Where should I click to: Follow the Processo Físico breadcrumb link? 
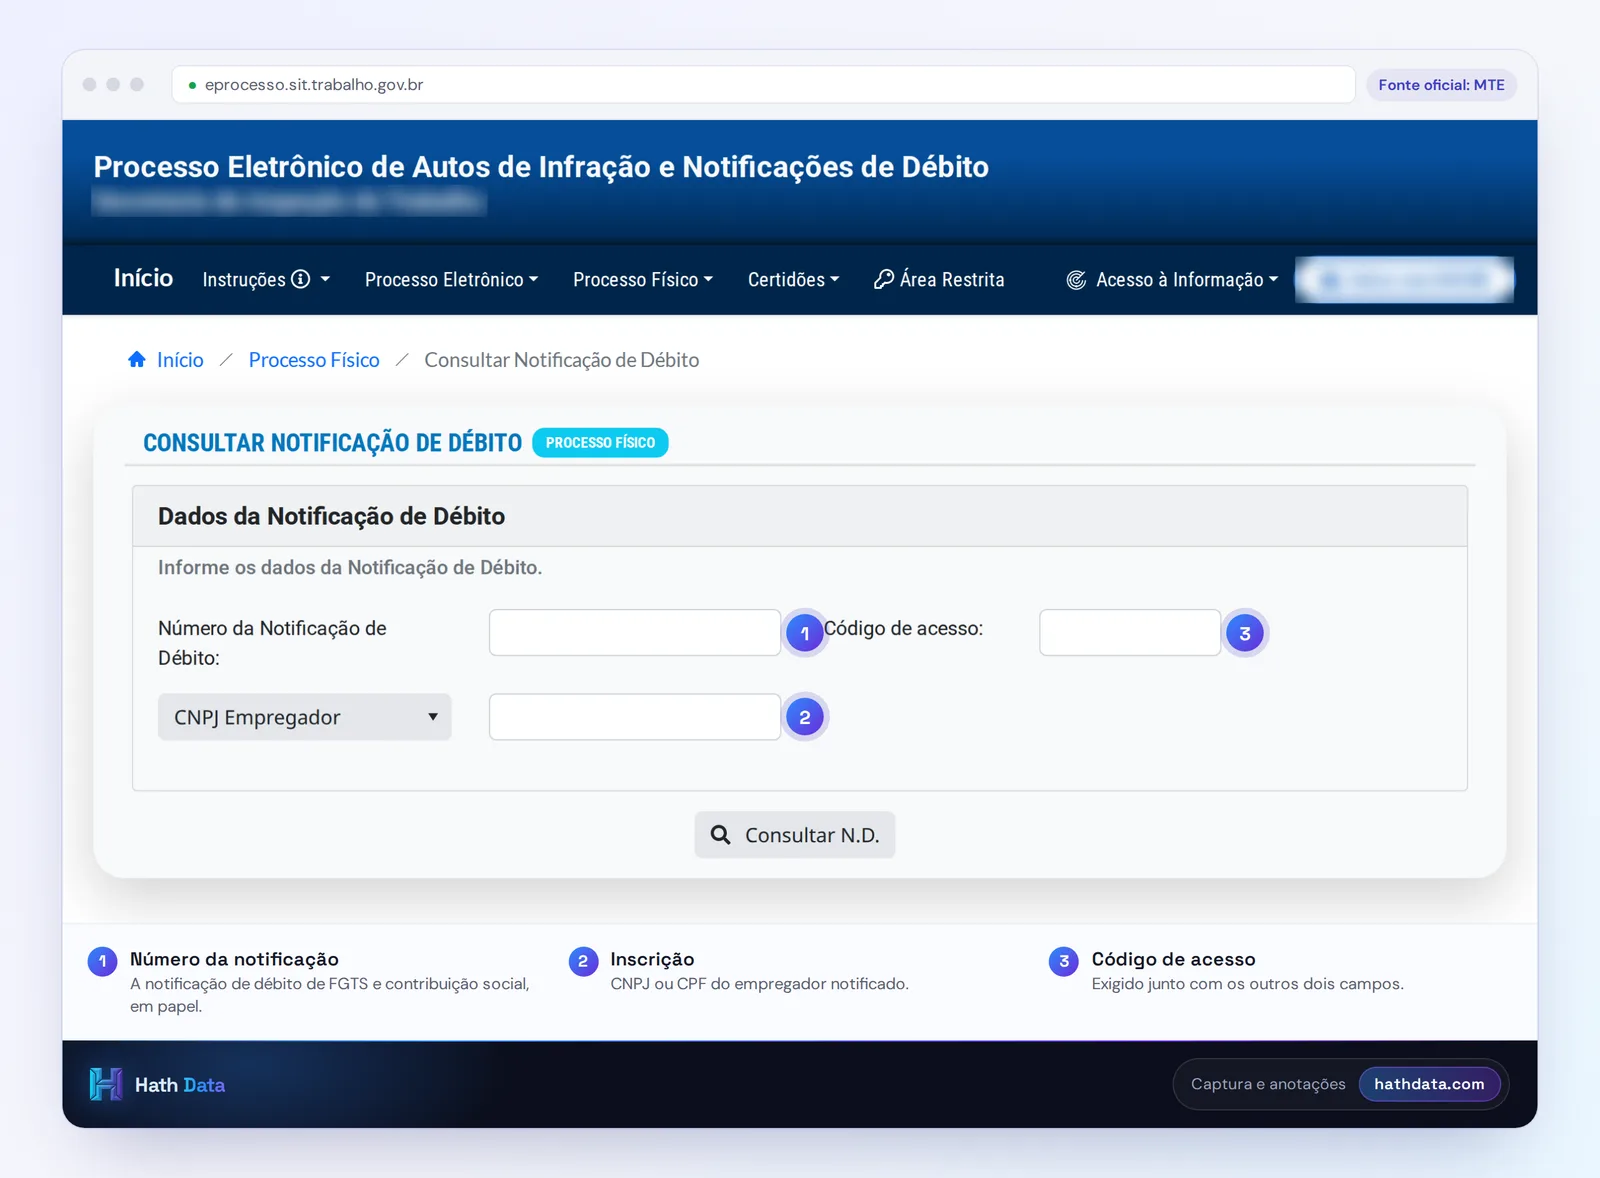[x=314, y=359]
